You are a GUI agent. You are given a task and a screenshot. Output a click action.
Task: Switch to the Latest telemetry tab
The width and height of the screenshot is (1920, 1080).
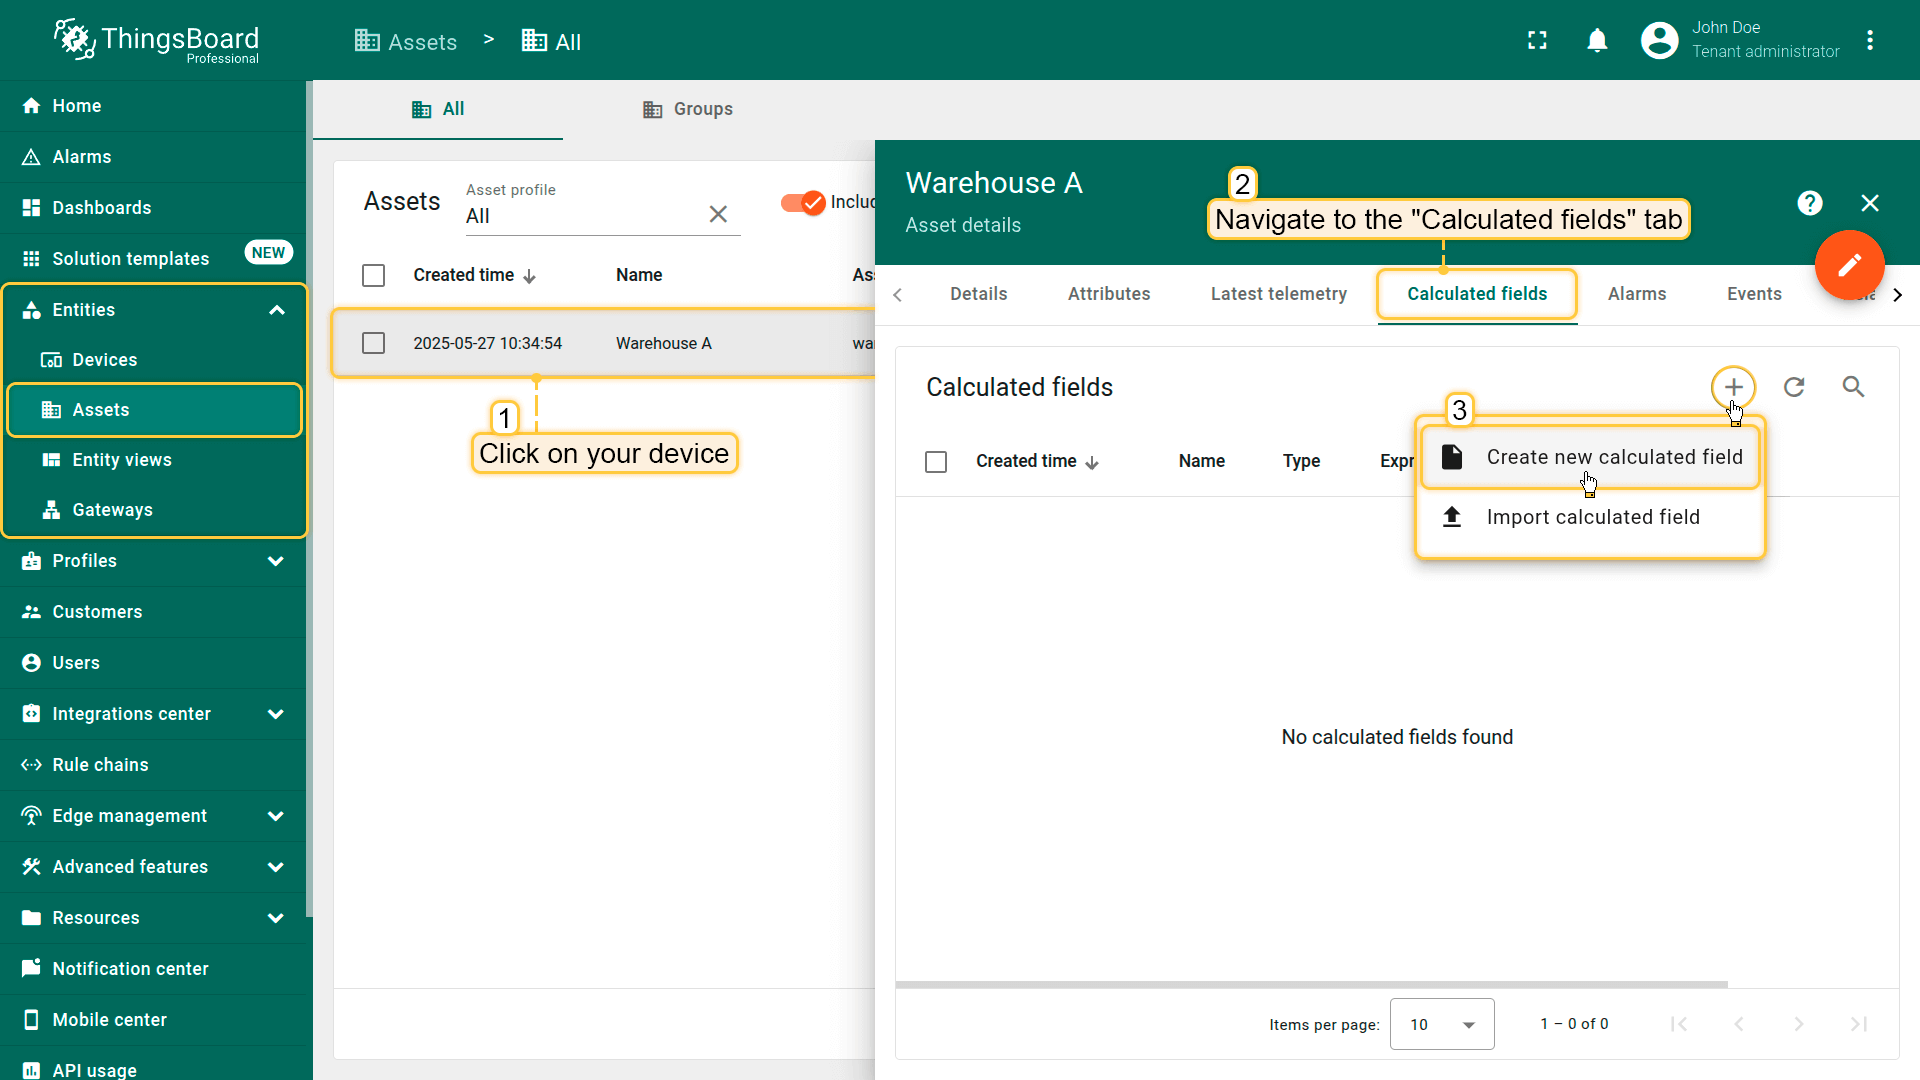point(1278,294)
